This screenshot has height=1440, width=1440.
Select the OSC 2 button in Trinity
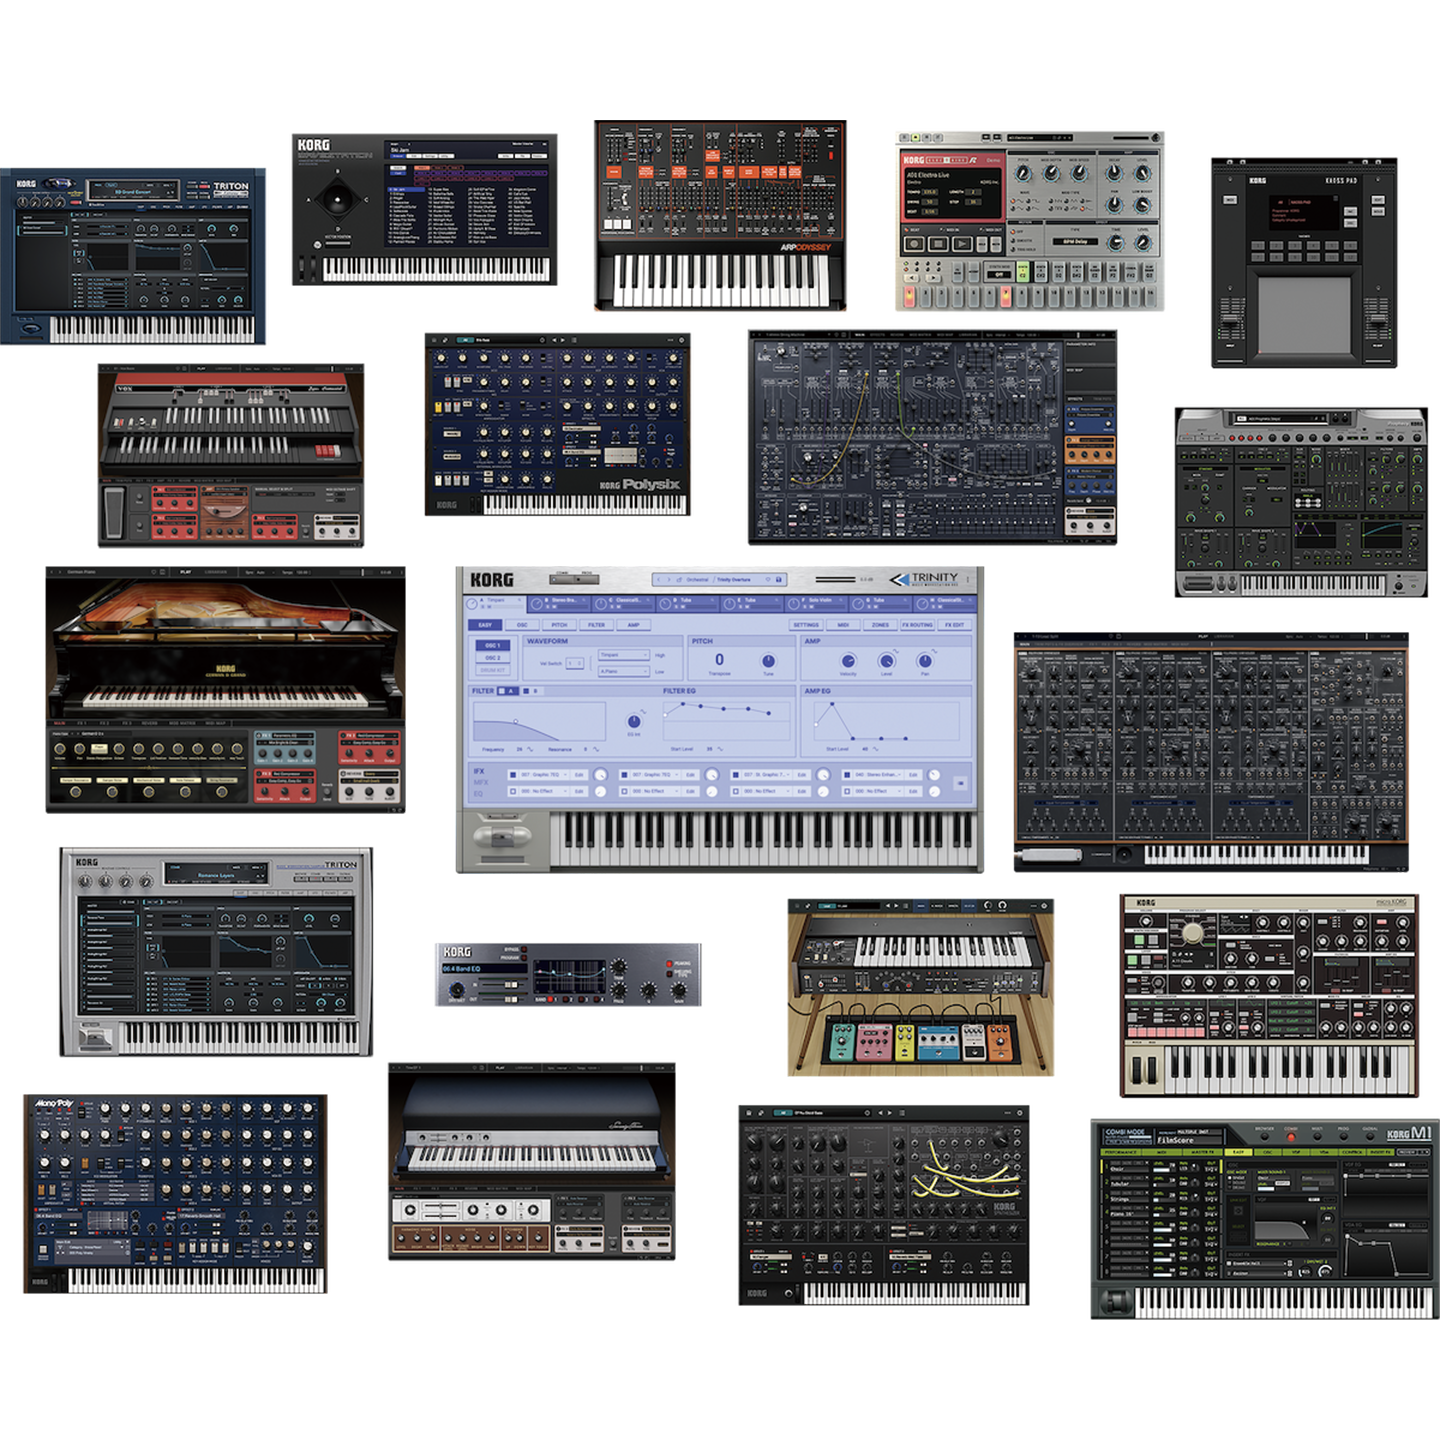coord(492,658)
